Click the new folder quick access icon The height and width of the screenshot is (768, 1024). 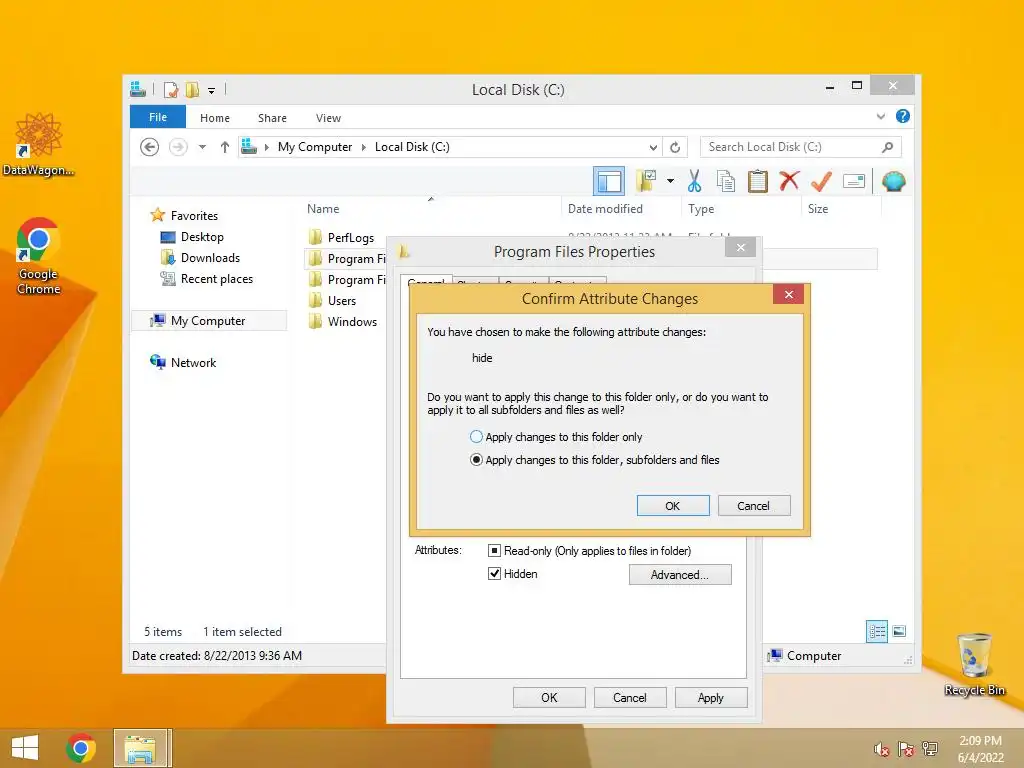tap(192, 89)
